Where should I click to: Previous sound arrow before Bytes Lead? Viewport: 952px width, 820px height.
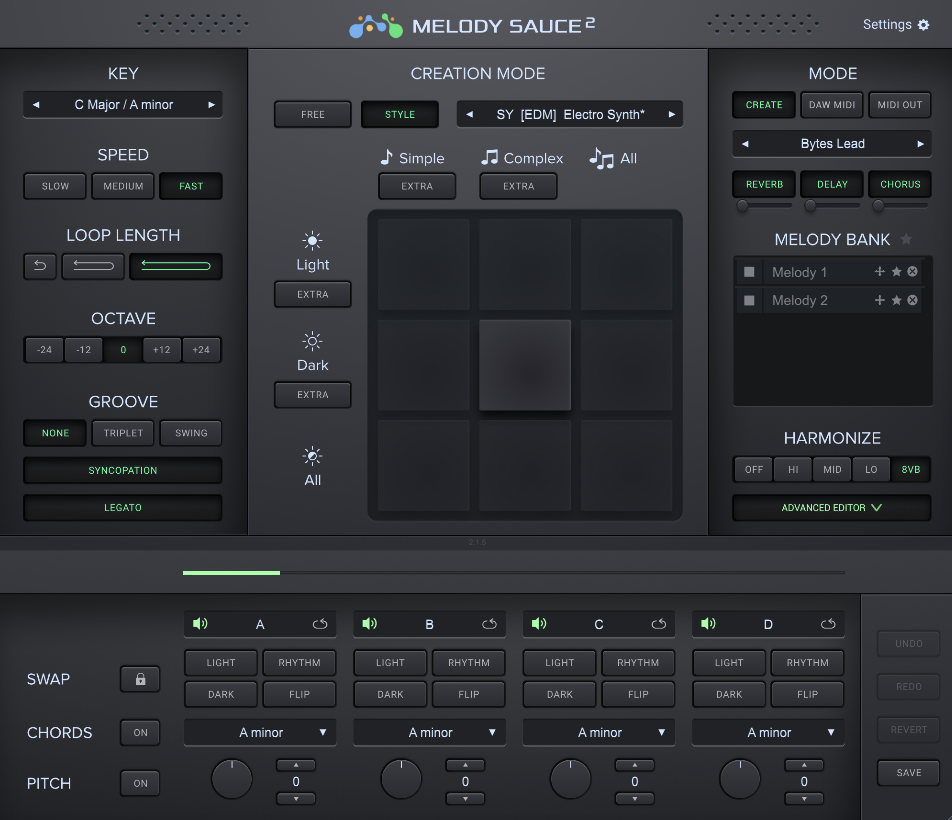coord(745,144)
